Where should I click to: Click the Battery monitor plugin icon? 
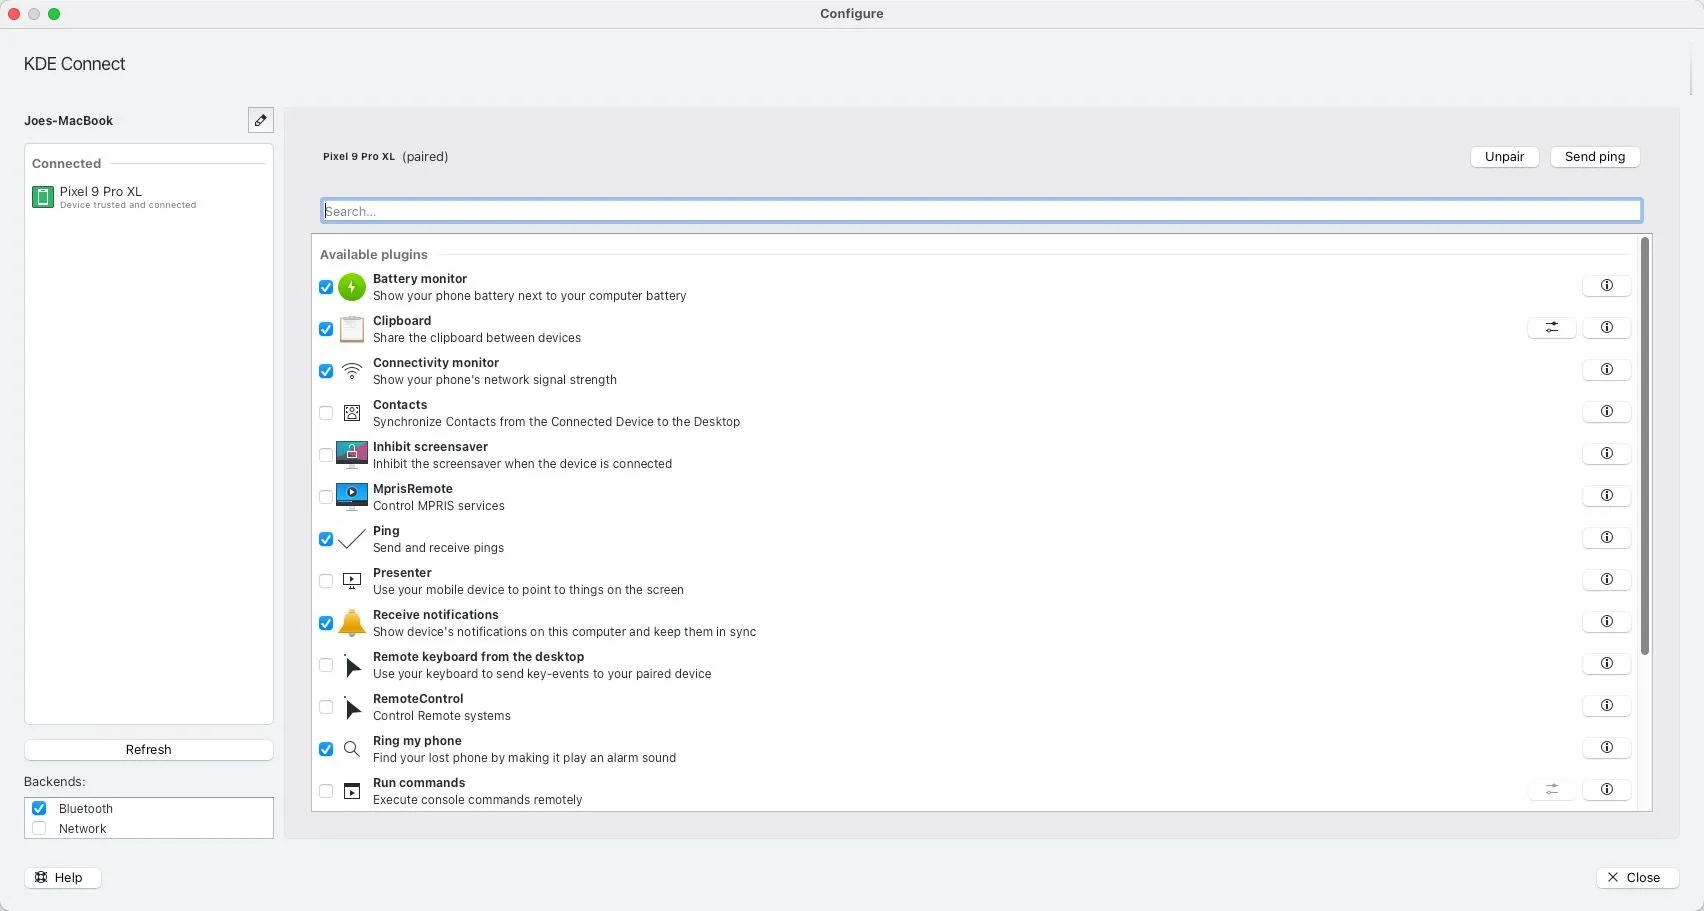(x=352, y=287)
